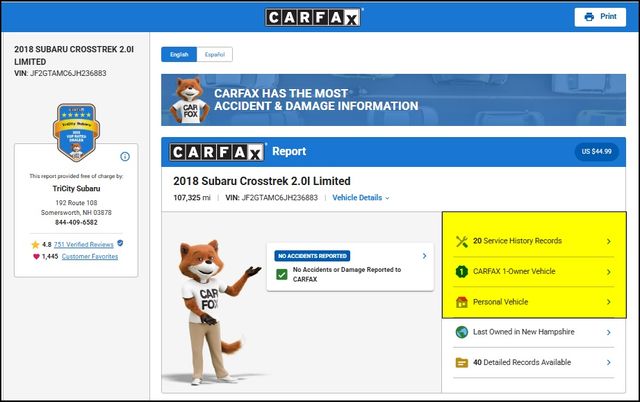Screen dimensions: 640x402
Task: Click the accident and damage information banner
Action: tap(393, 100)
